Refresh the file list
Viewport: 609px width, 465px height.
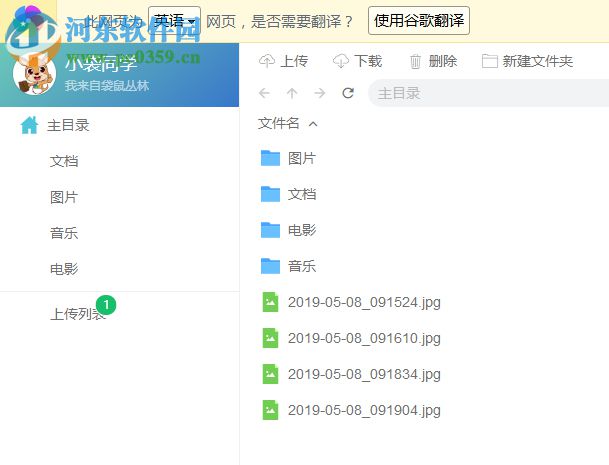pos(348,93)
